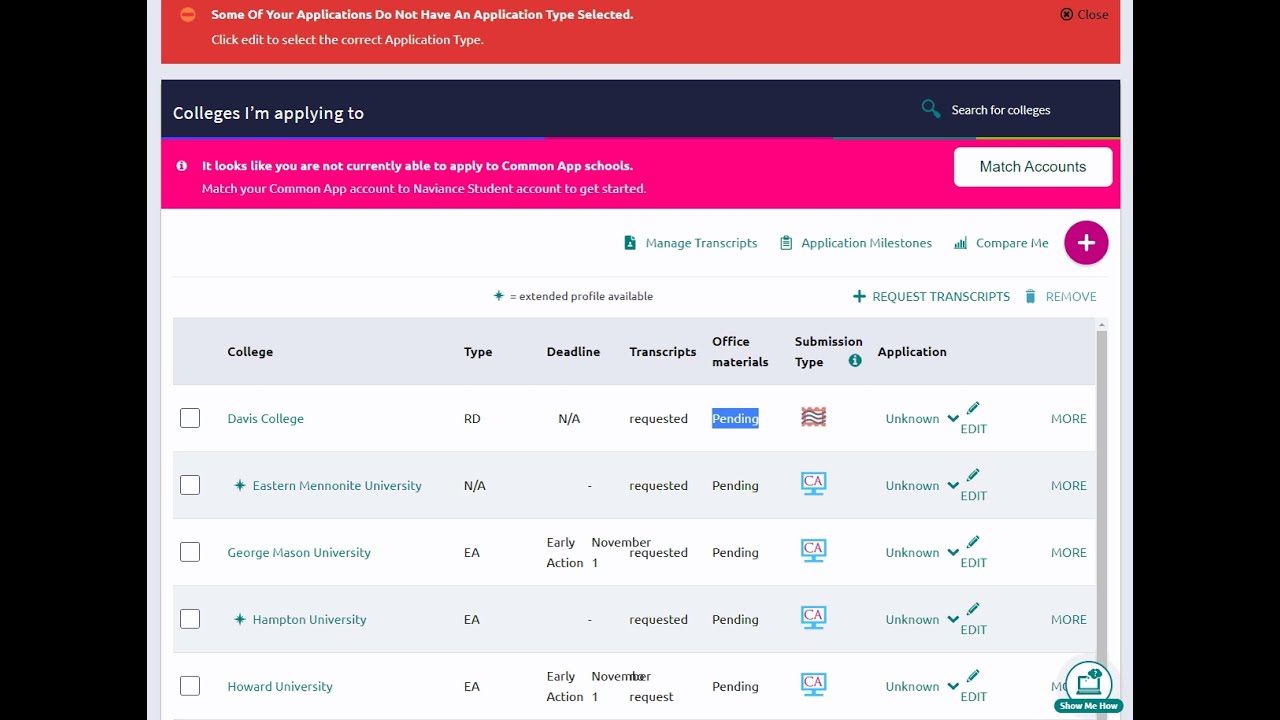This screenshot has height=720, width=1280.
Task: Click the pink banner exclamation icon
Action: (182, 166)
